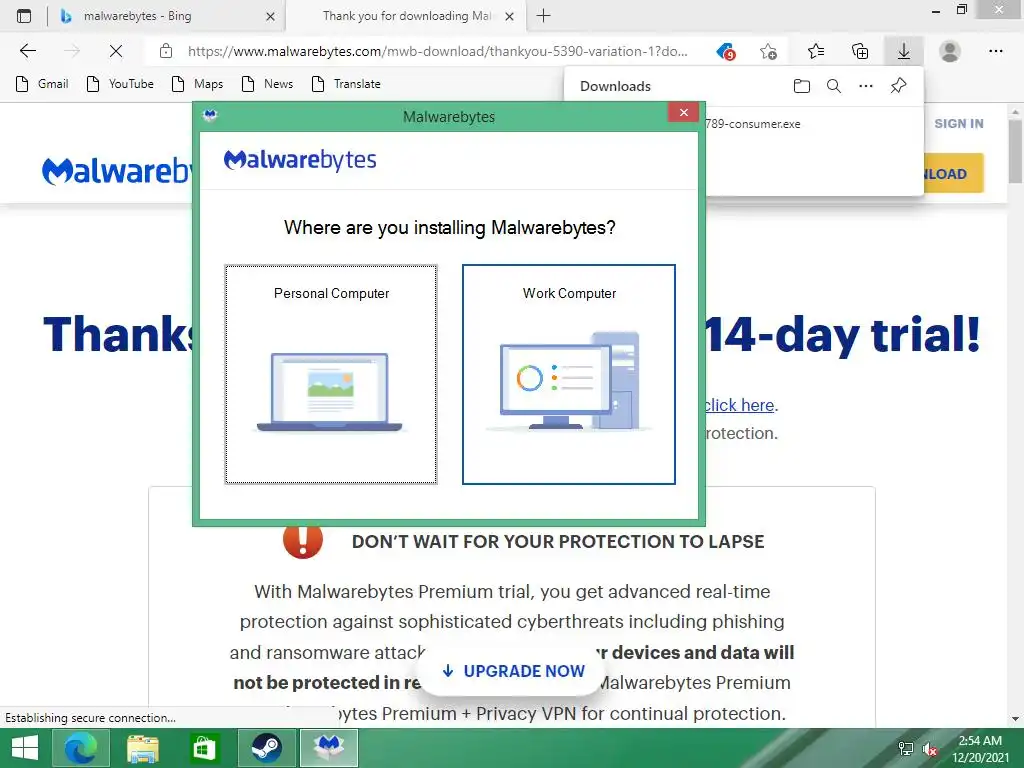Open Steam from the taskbar
1024x768 pixels.
[266, 748]
